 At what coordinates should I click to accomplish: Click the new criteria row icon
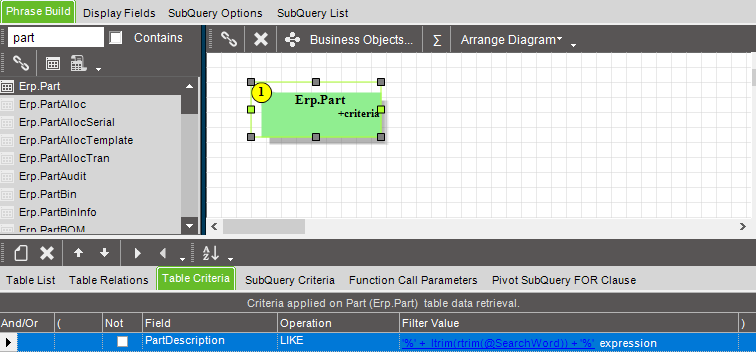(20, 253)
